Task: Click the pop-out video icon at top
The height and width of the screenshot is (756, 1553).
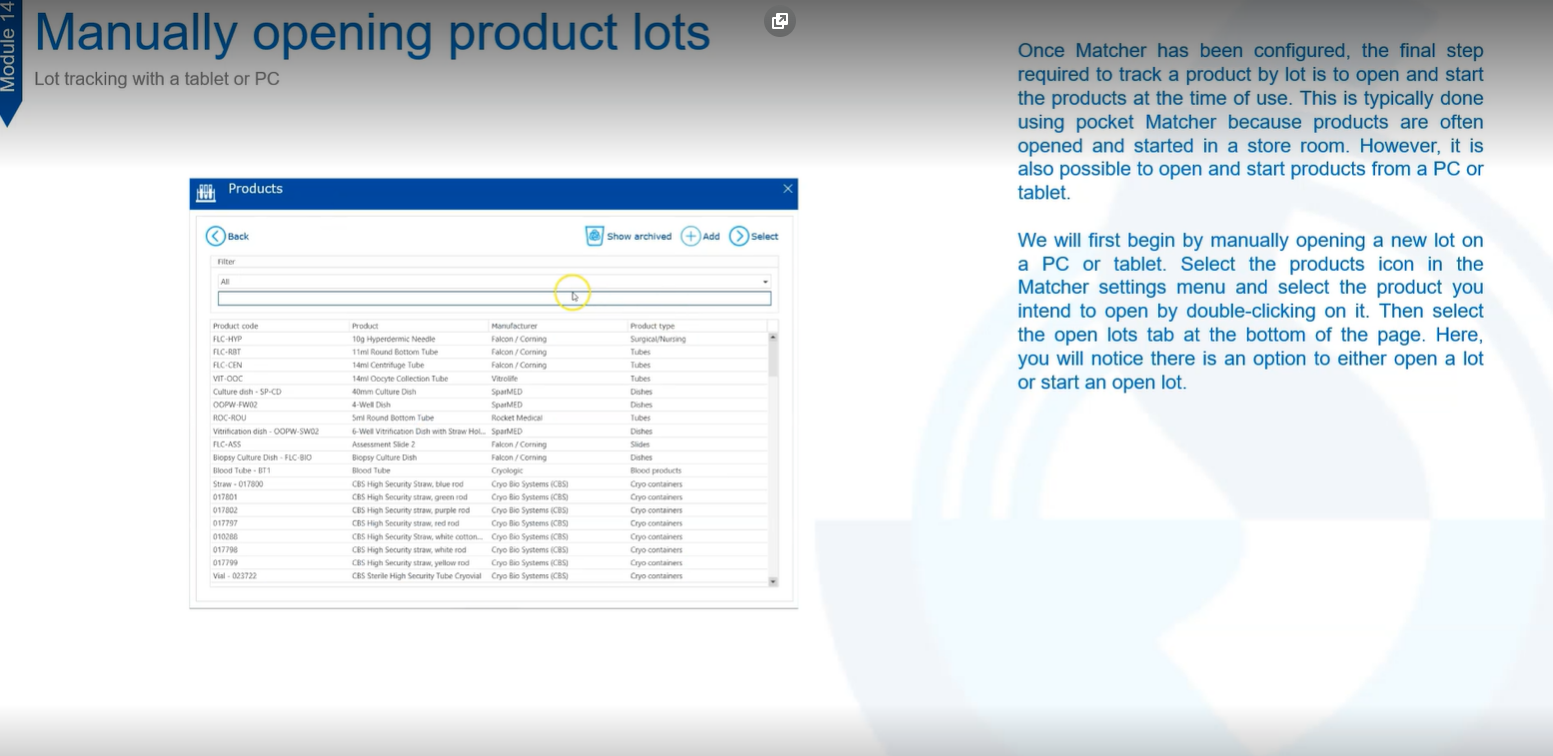Action: coord(780,21)
